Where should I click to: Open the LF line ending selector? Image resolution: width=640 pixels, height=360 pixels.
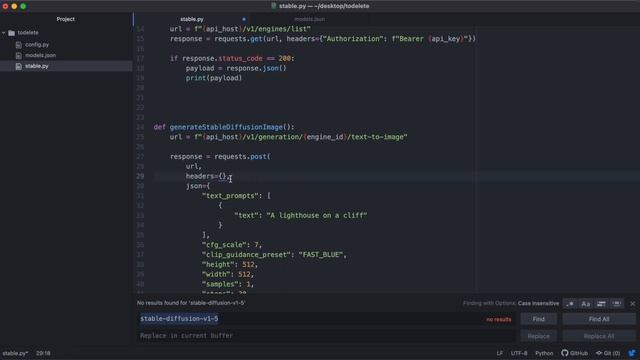point(500,353)
